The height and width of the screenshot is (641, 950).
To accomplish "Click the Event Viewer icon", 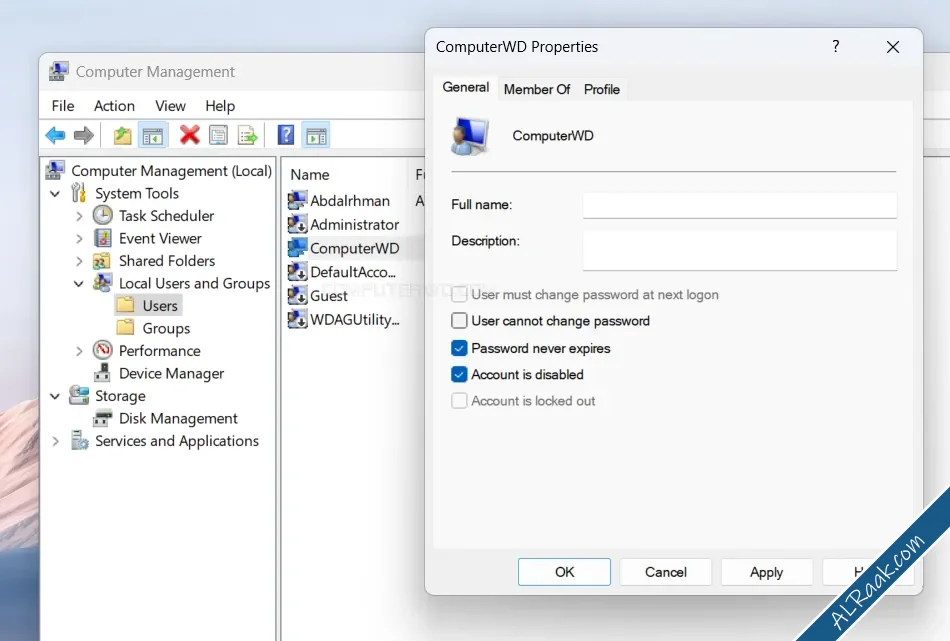I will (x=102, y=238).
